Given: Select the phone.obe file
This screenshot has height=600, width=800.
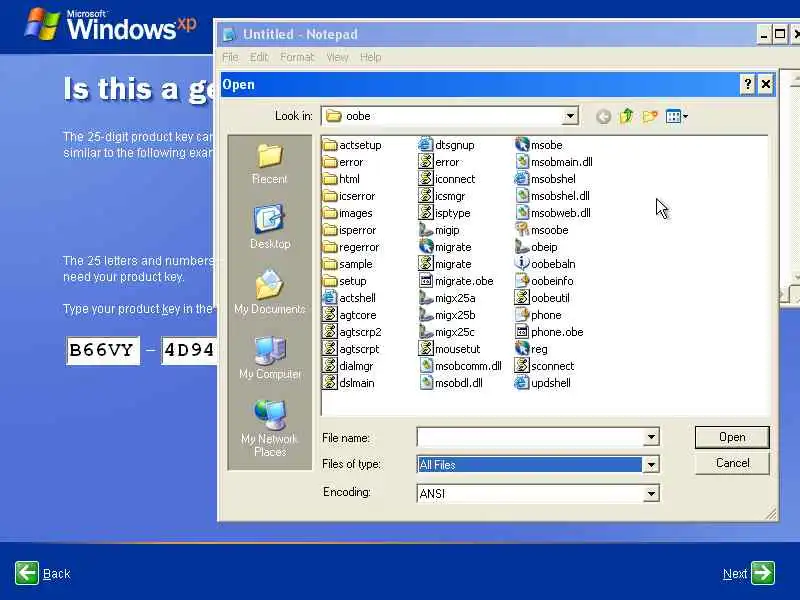Looking at the screenshot, I should click(549, 332).
